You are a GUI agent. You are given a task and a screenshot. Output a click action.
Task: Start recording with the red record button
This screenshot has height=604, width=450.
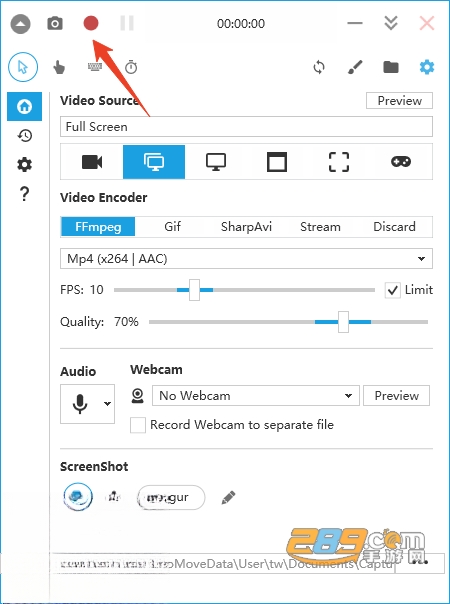(91, 23)
